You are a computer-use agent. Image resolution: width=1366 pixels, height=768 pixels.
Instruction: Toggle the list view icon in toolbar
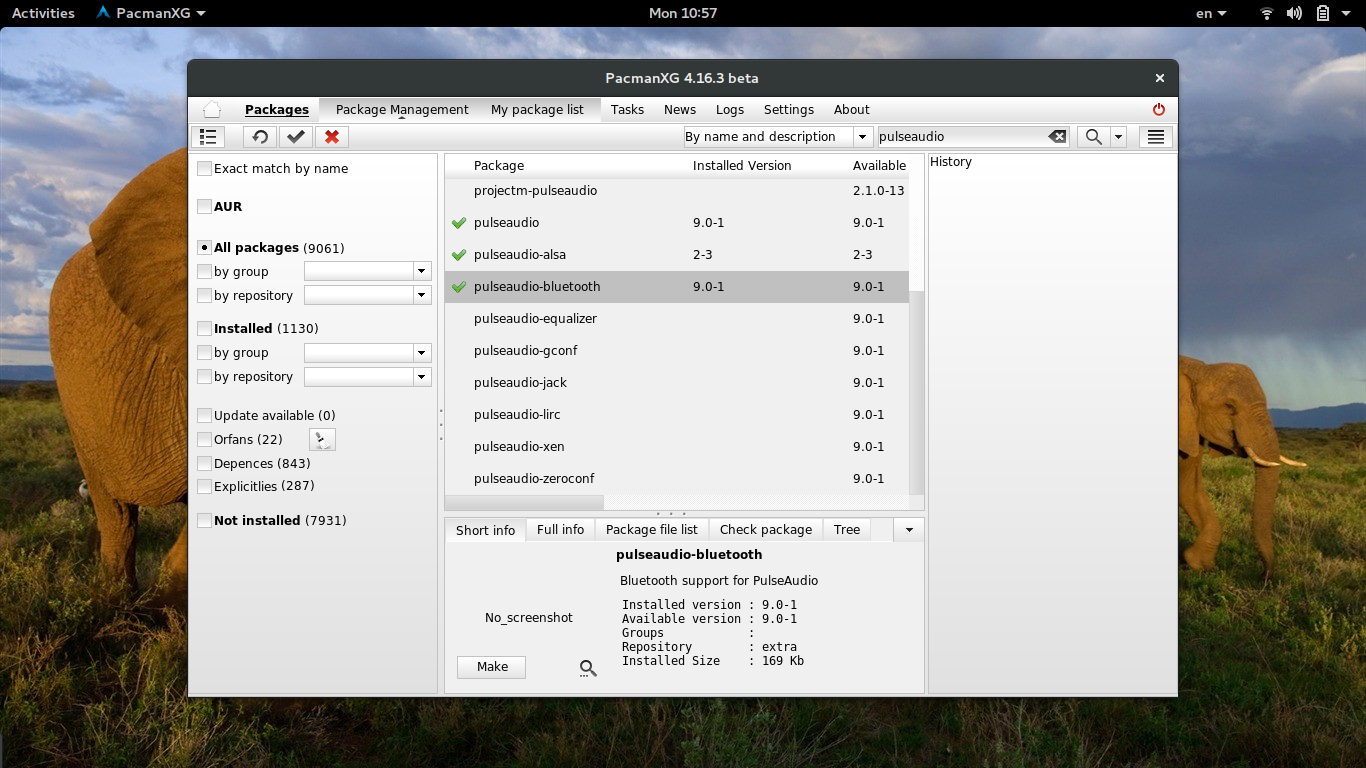[x=208, y=137]
